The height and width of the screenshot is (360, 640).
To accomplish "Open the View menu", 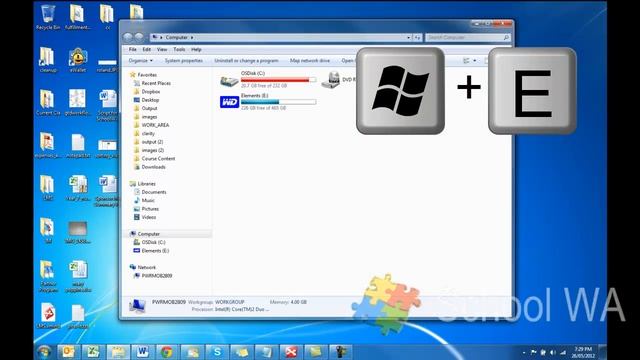I will pos(162,49).
